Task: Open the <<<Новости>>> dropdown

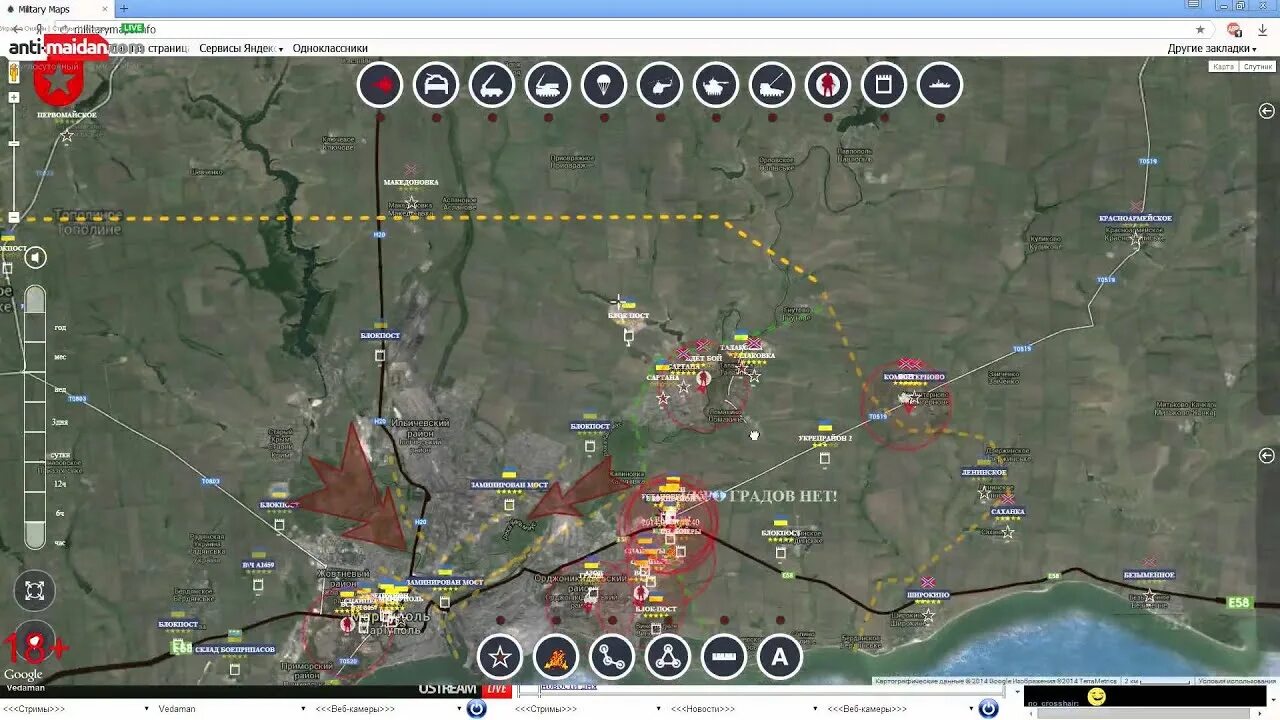Action: pos(745,709)
